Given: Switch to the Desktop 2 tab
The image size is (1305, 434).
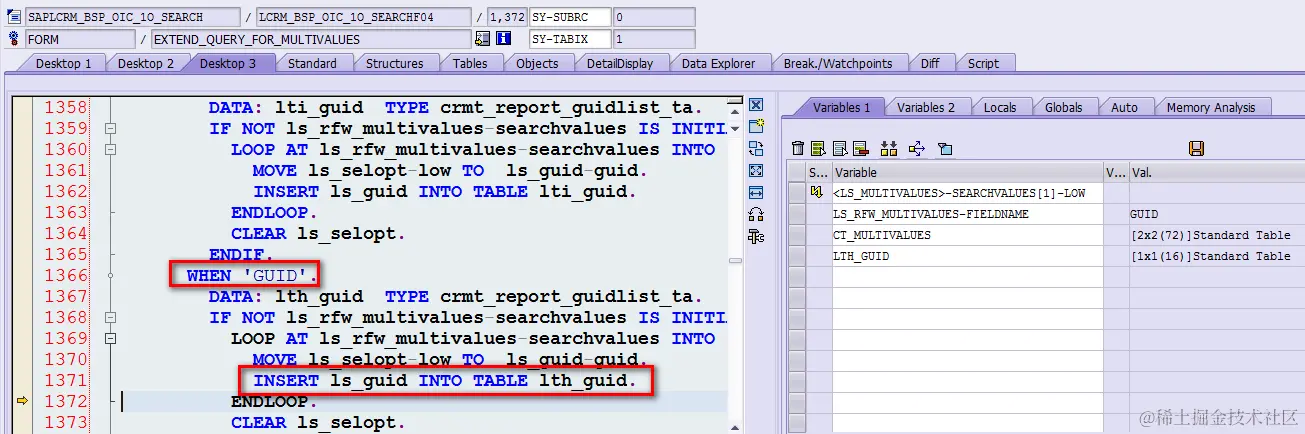Looking at the screenshot, I should [146, 63].
